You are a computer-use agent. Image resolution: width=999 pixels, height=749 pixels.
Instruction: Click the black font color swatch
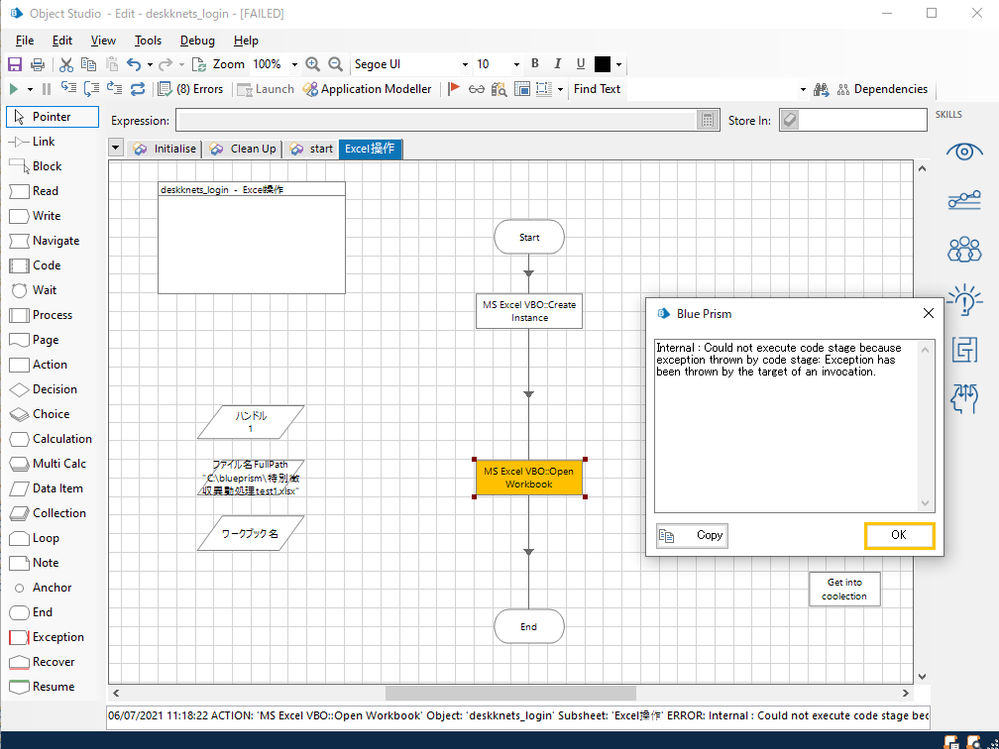pos(602,64)
